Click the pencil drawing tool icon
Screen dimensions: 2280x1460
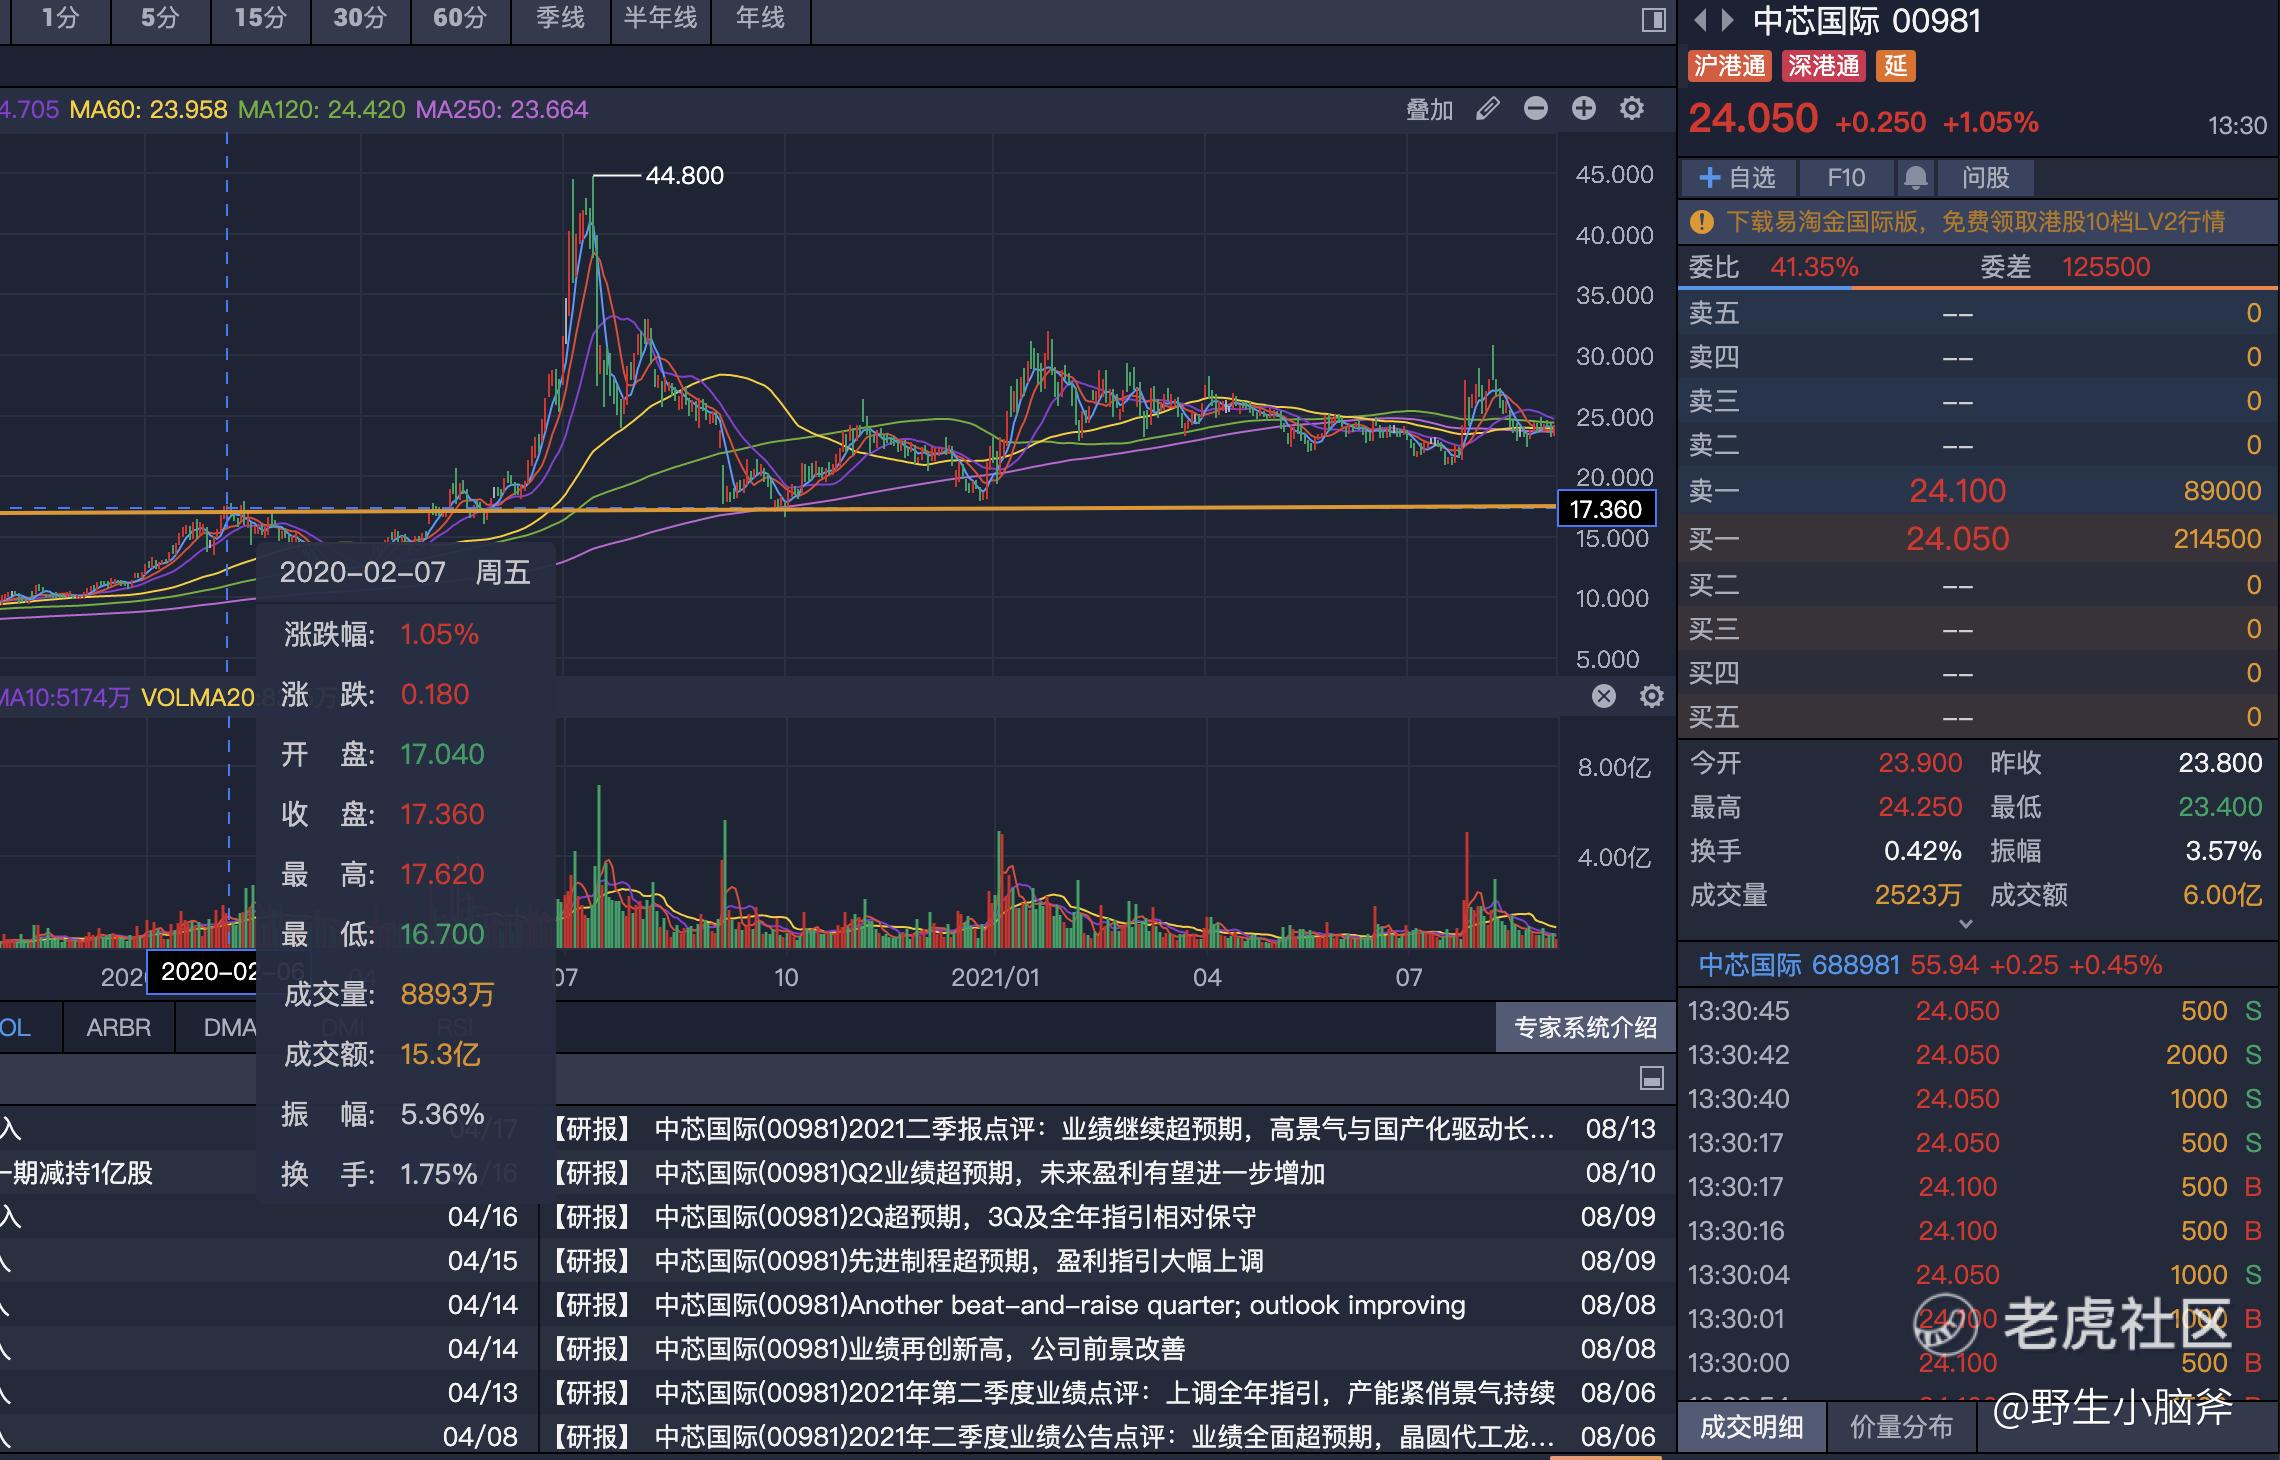pyautogui.click(x=1488, y=108)
